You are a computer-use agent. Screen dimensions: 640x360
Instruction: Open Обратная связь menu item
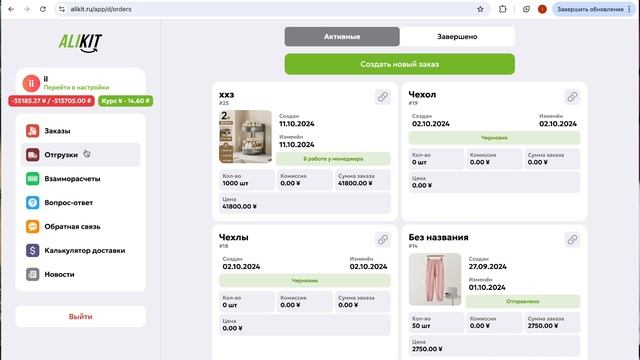pyautogui.click(x=80, y=227)
